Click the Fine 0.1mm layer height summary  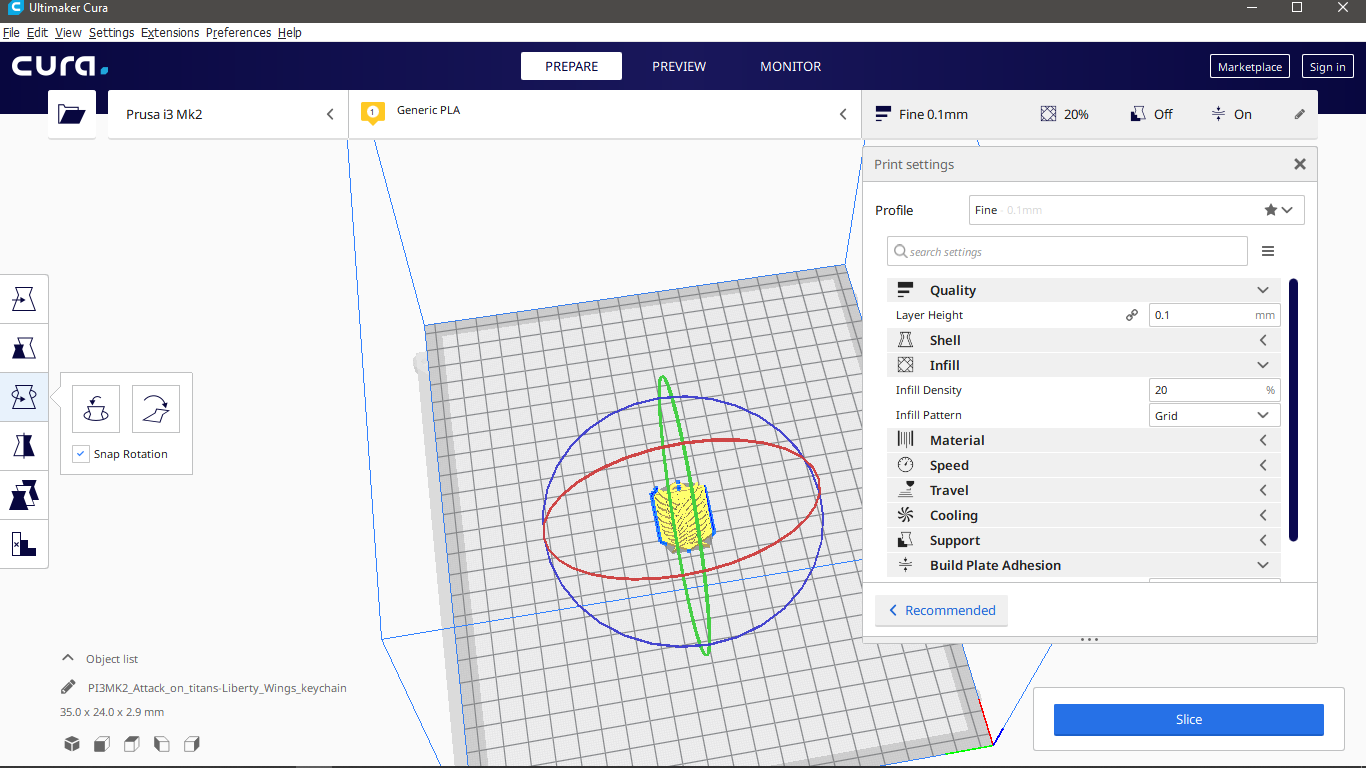tap(922, 114)
